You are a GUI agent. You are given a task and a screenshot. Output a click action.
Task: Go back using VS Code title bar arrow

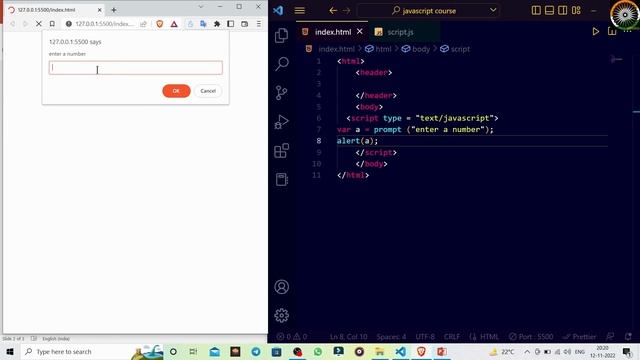coord(333,11)
